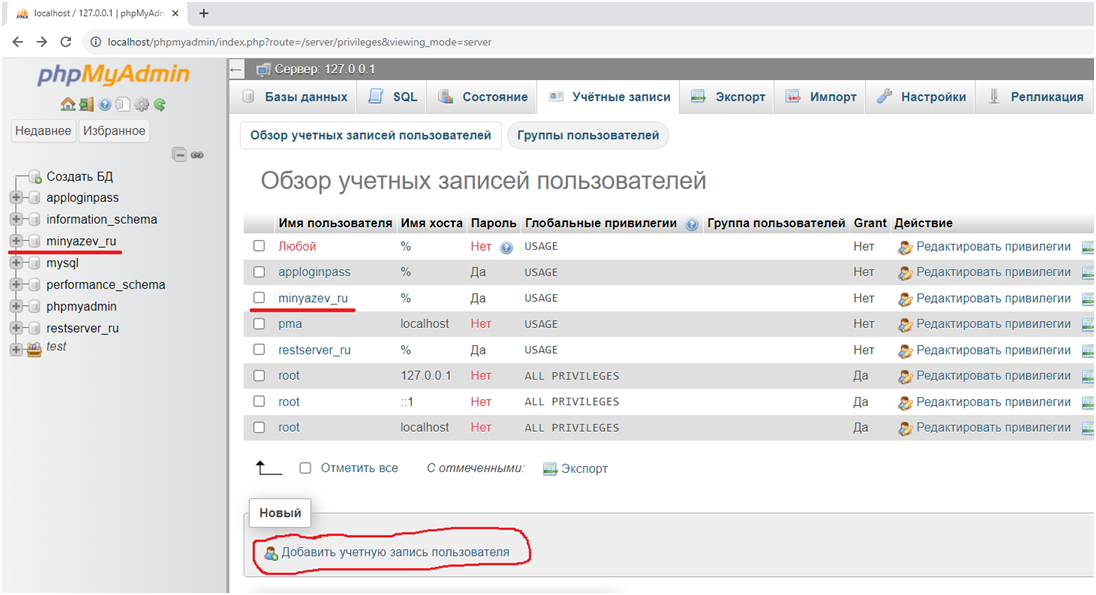Tick the checkbox for root at localhost
The height and width of the screenshot is (595, 1096).
tap(259, 427)
